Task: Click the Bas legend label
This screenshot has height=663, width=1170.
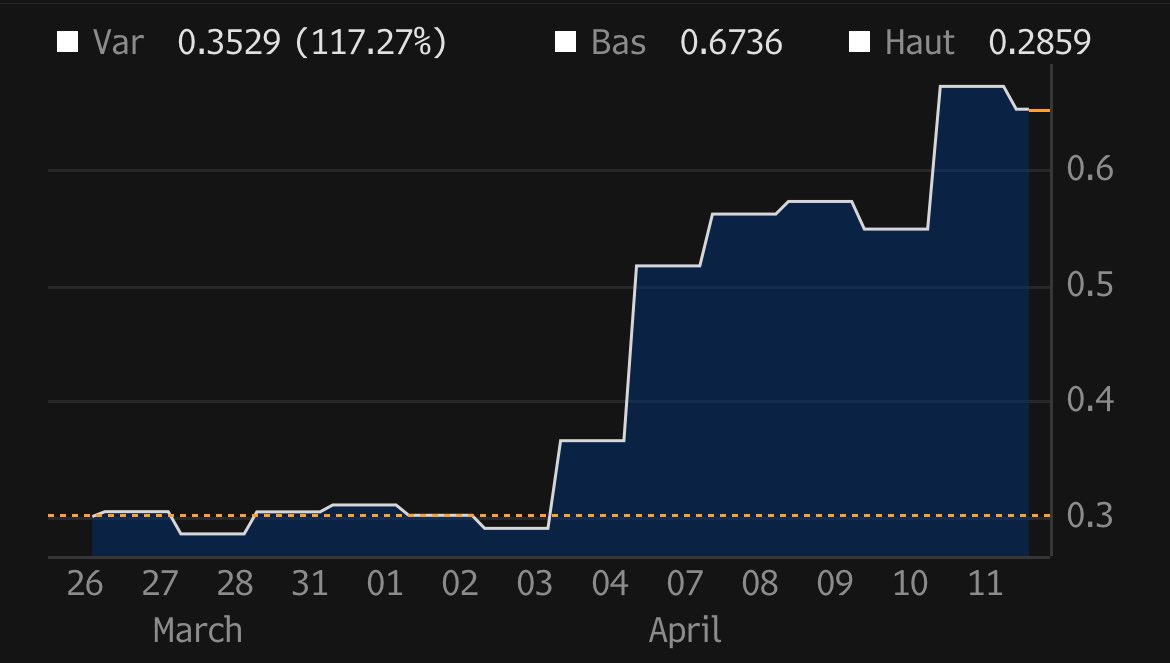Action: (x=618, y=43)
